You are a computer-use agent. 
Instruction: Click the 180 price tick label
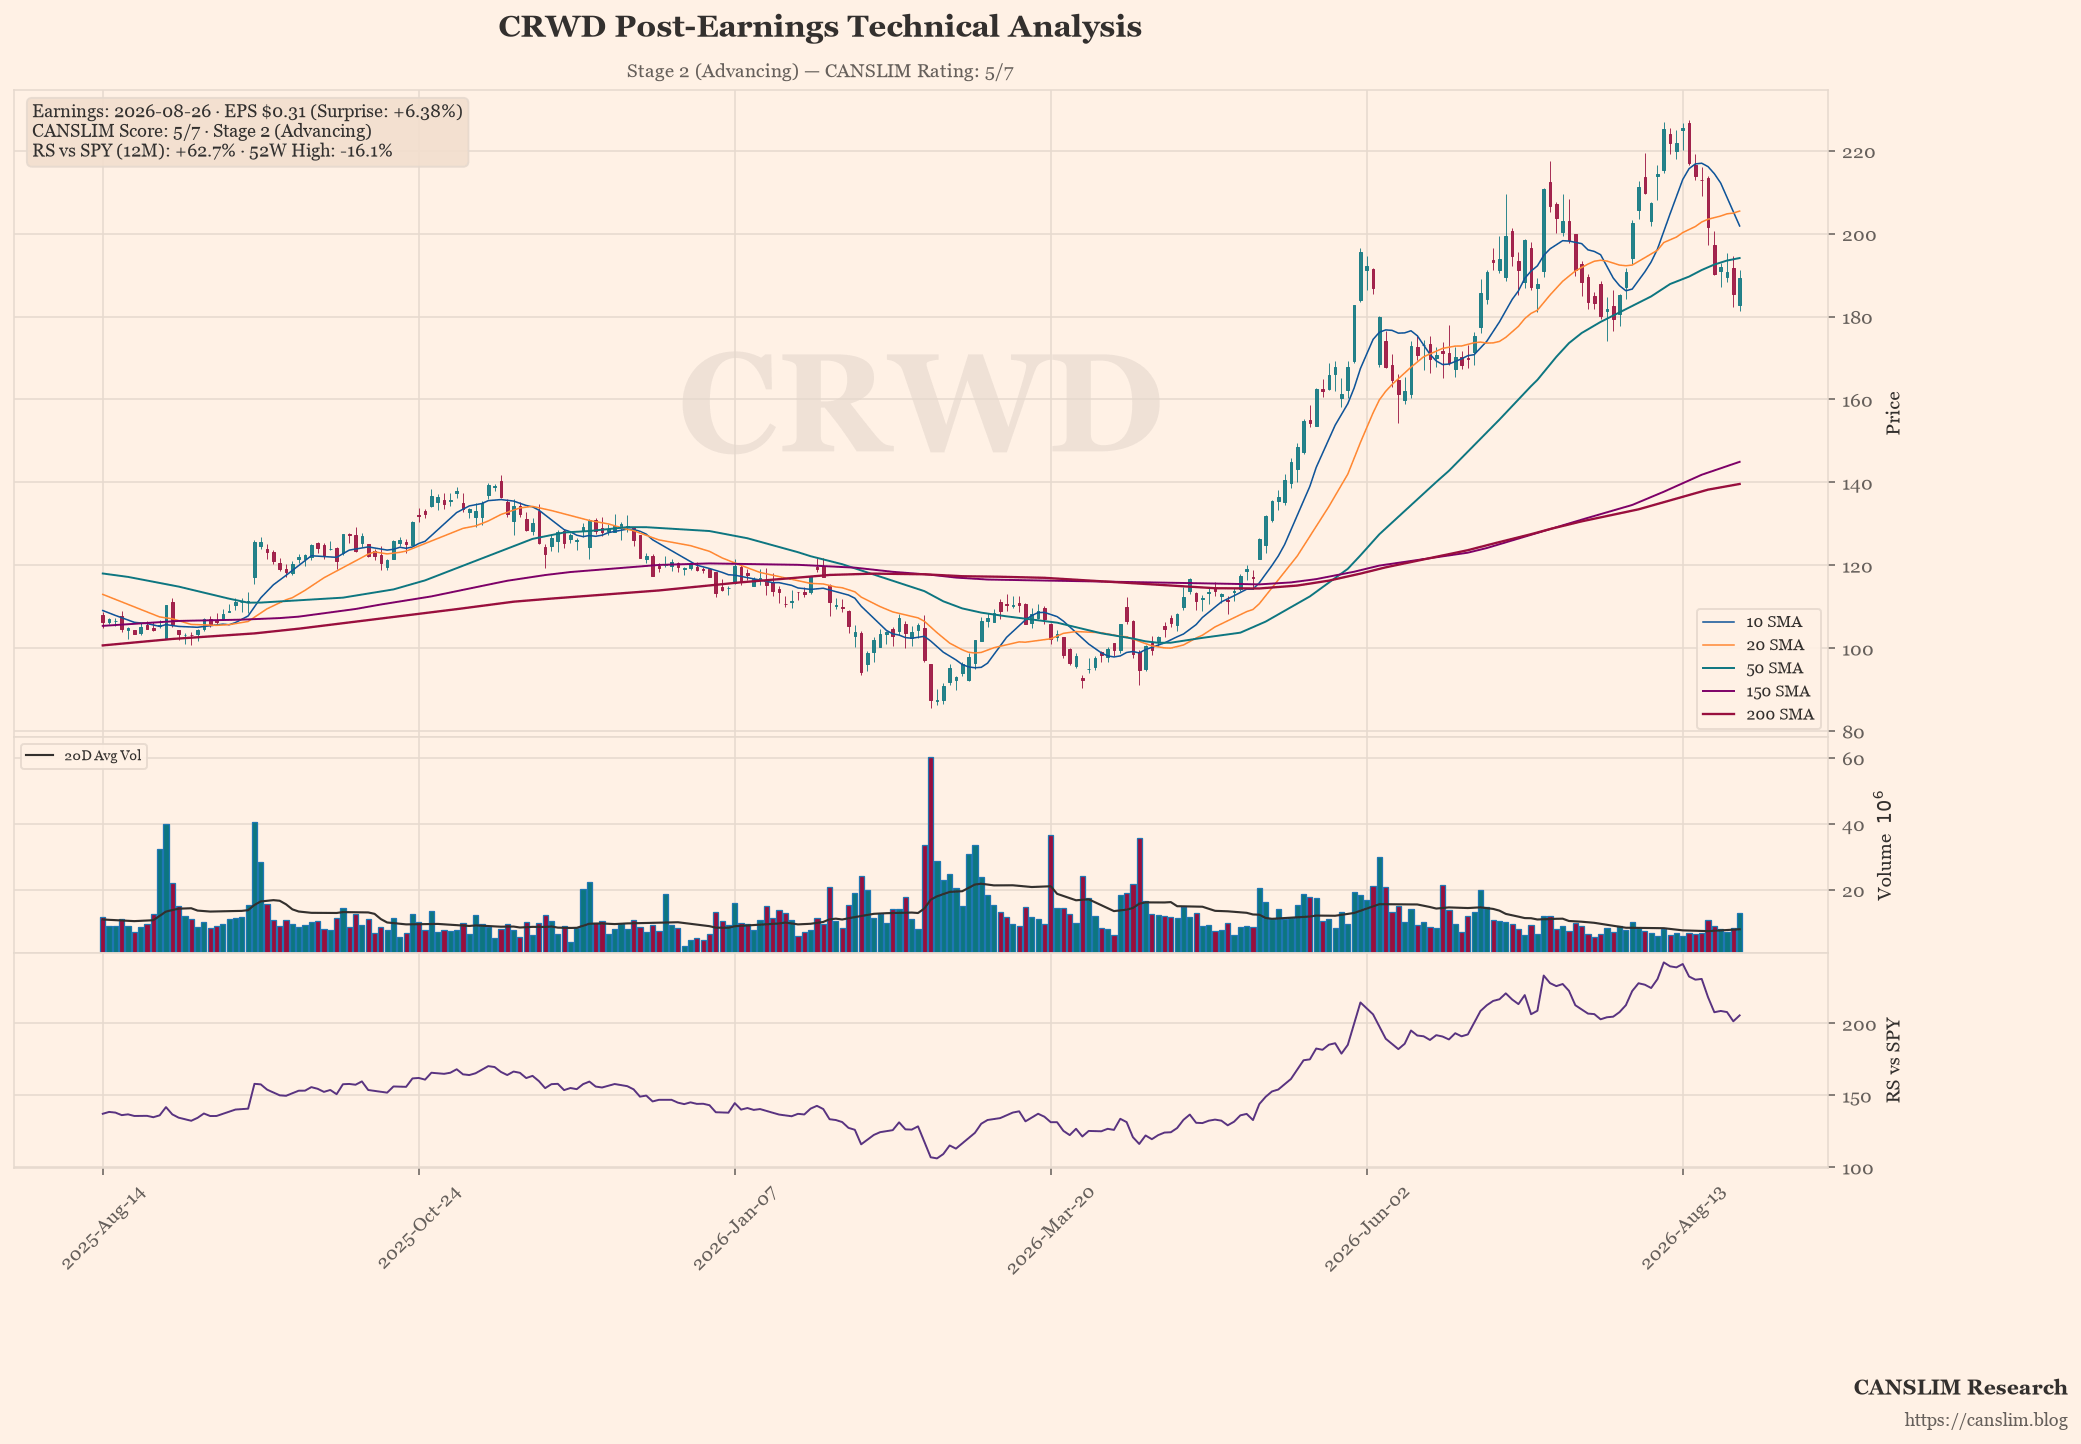coord(1858,319)
